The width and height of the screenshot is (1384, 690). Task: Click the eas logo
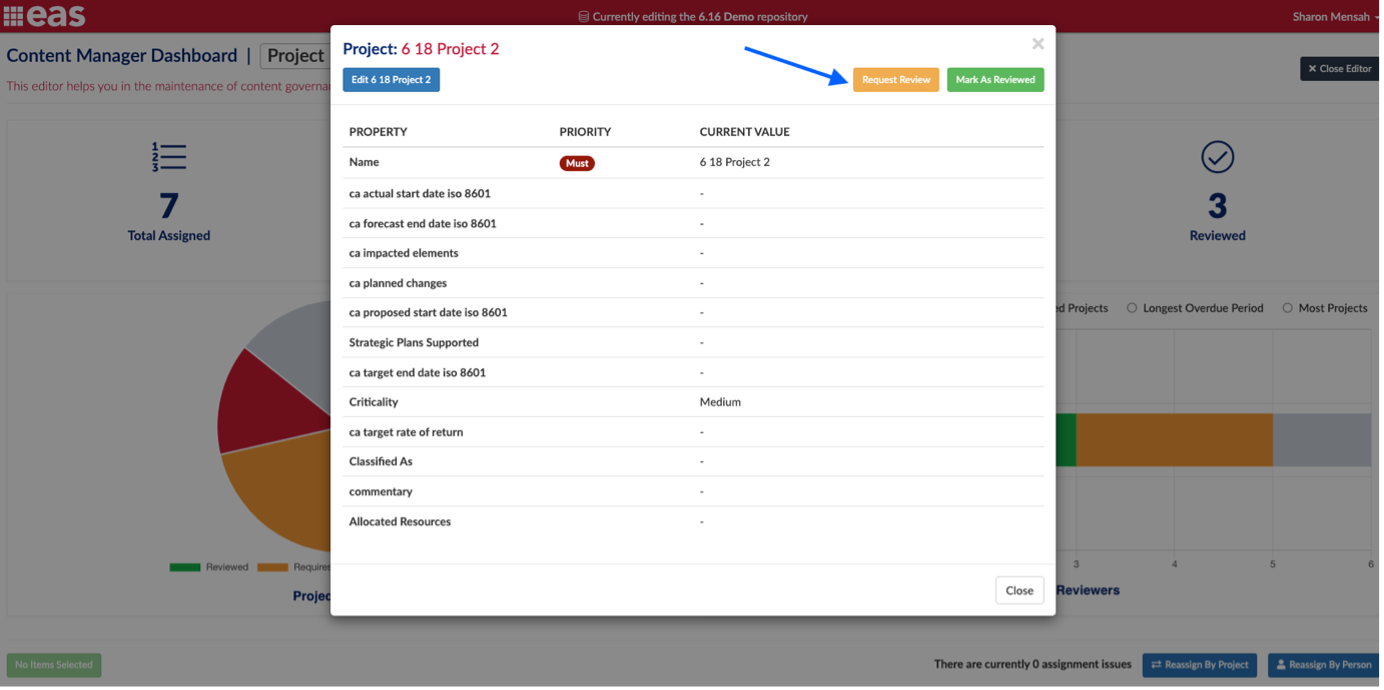tap(56, 16)
